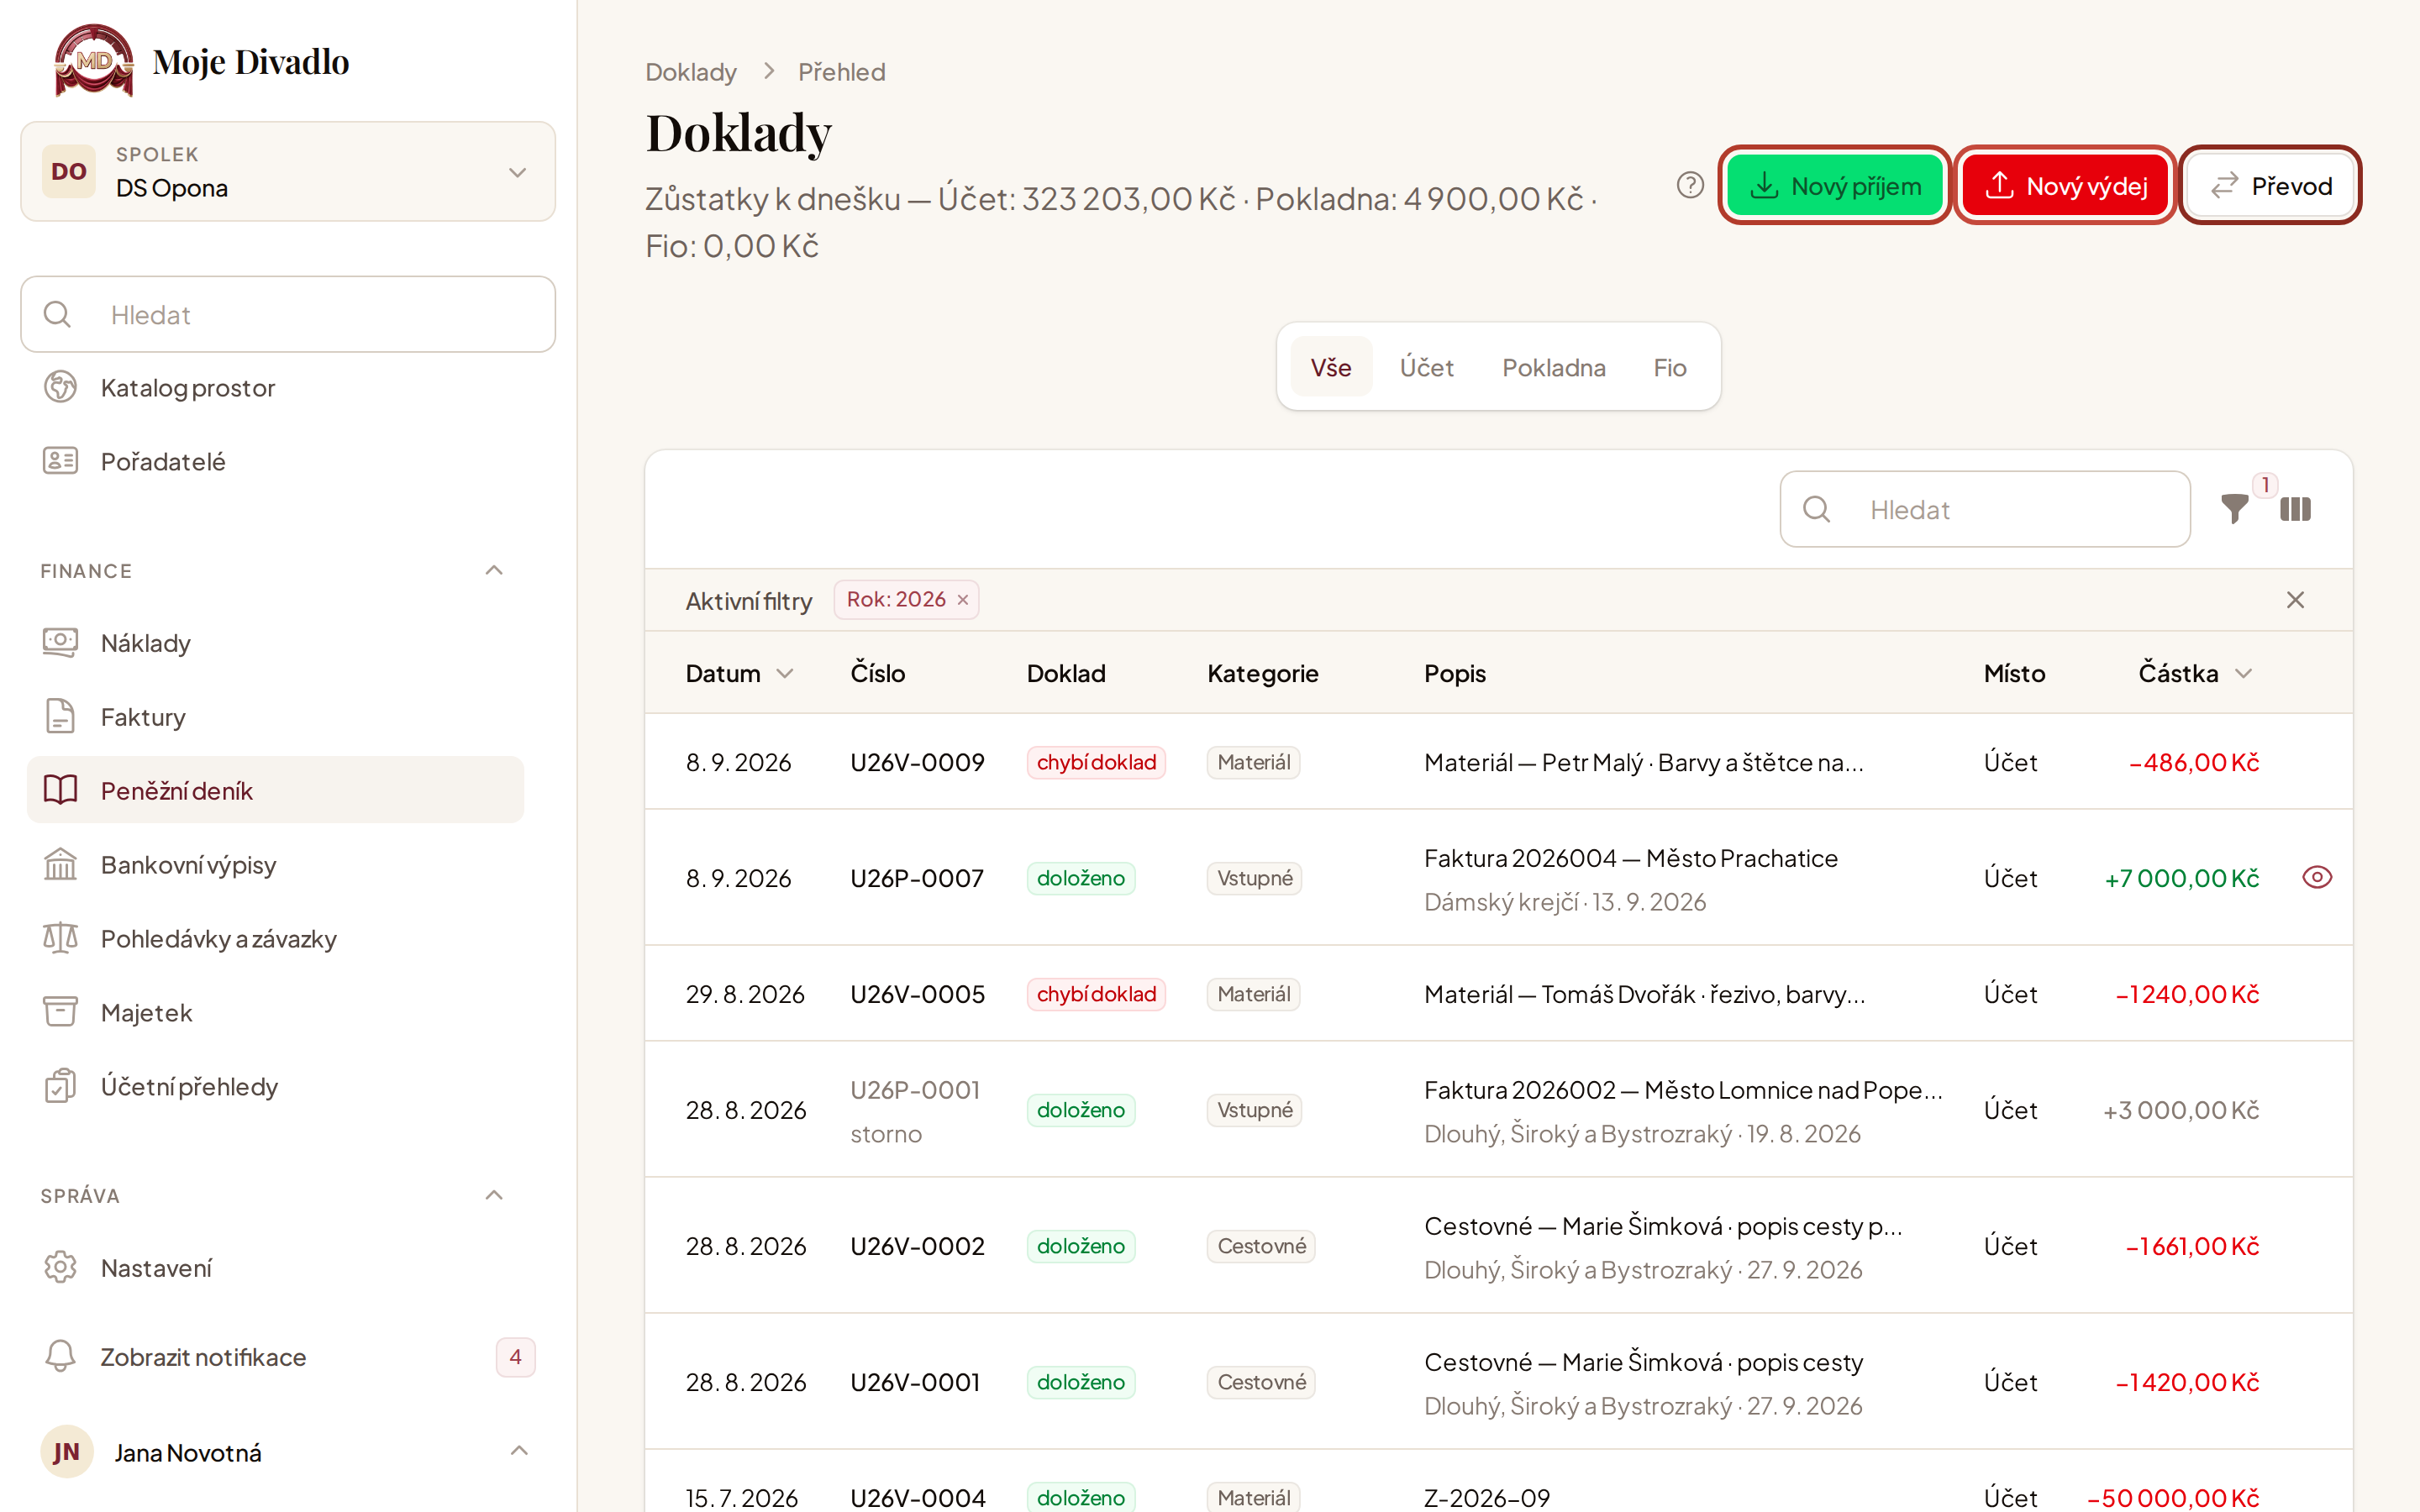Open the Majetek archive box icon
Image resolution: width=2420 pixels, height=1512 pixels.
tap(60, 1012)
